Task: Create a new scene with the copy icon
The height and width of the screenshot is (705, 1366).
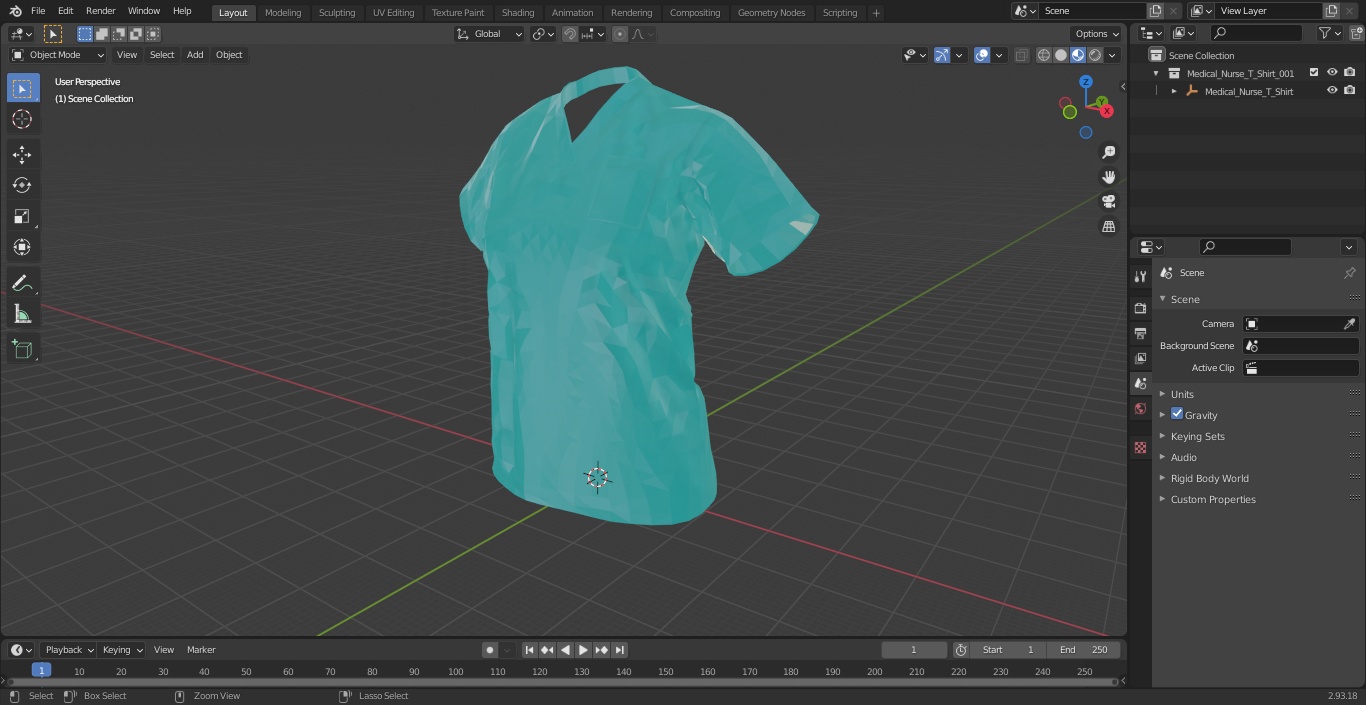Action: point(1155,11)
